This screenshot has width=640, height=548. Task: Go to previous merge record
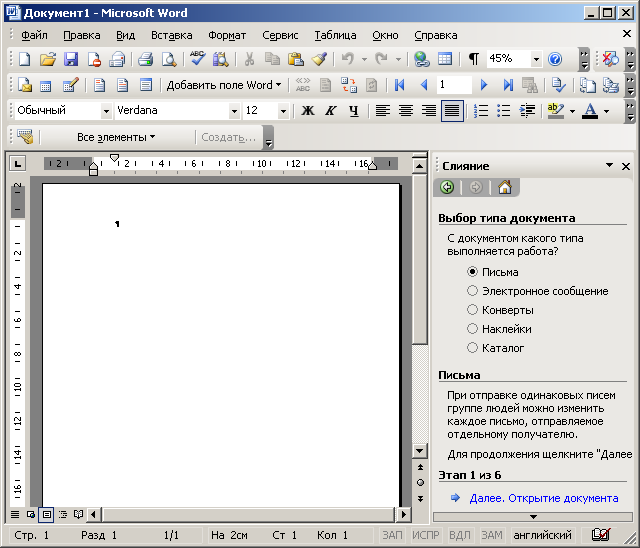424,85
